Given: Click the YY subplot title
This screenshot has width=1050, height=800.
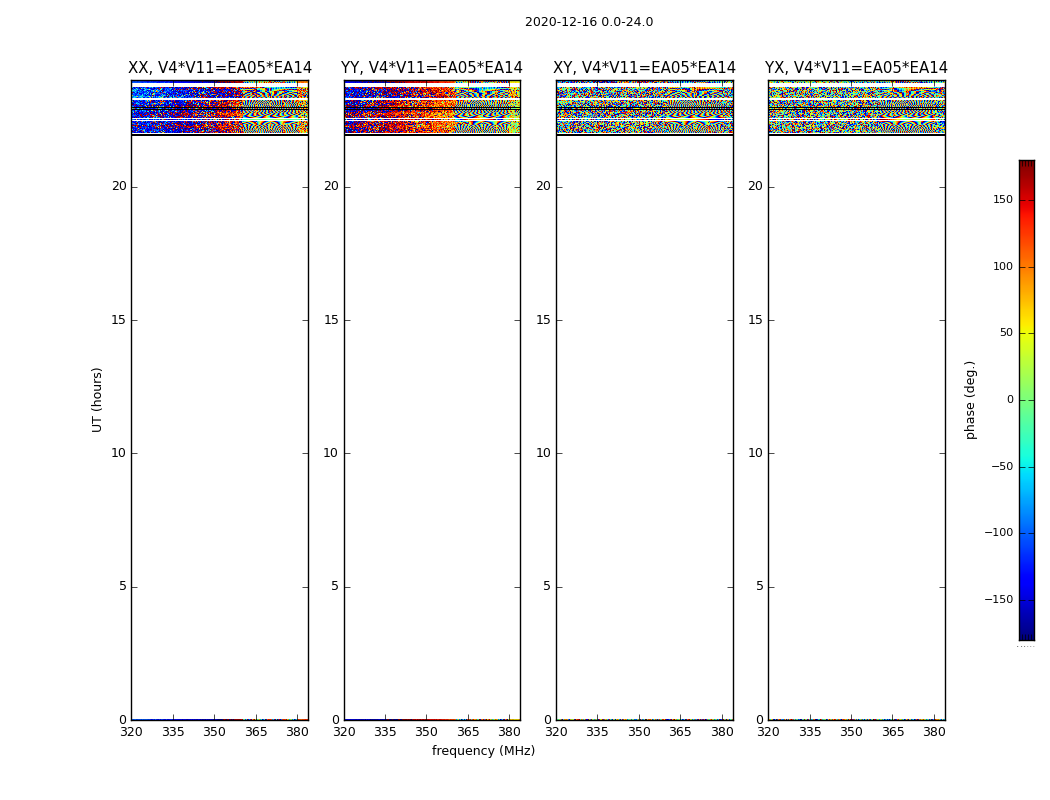Looking at the screenshot, I should (431, 68).
